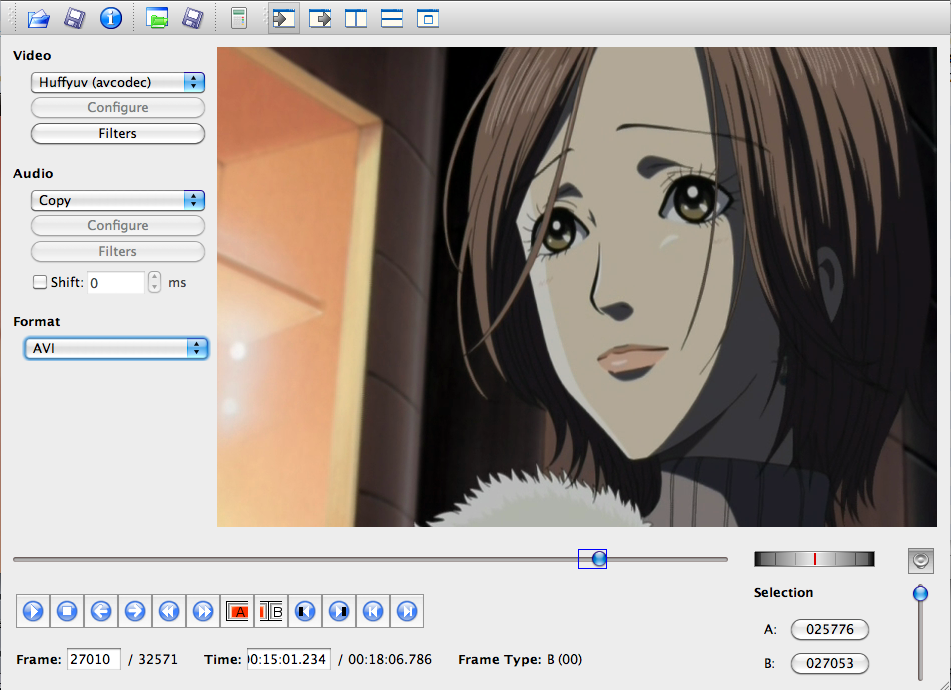Select top-and-bottom preview mode
Viewport: 951px width, 690px height.
coord(392,18)
